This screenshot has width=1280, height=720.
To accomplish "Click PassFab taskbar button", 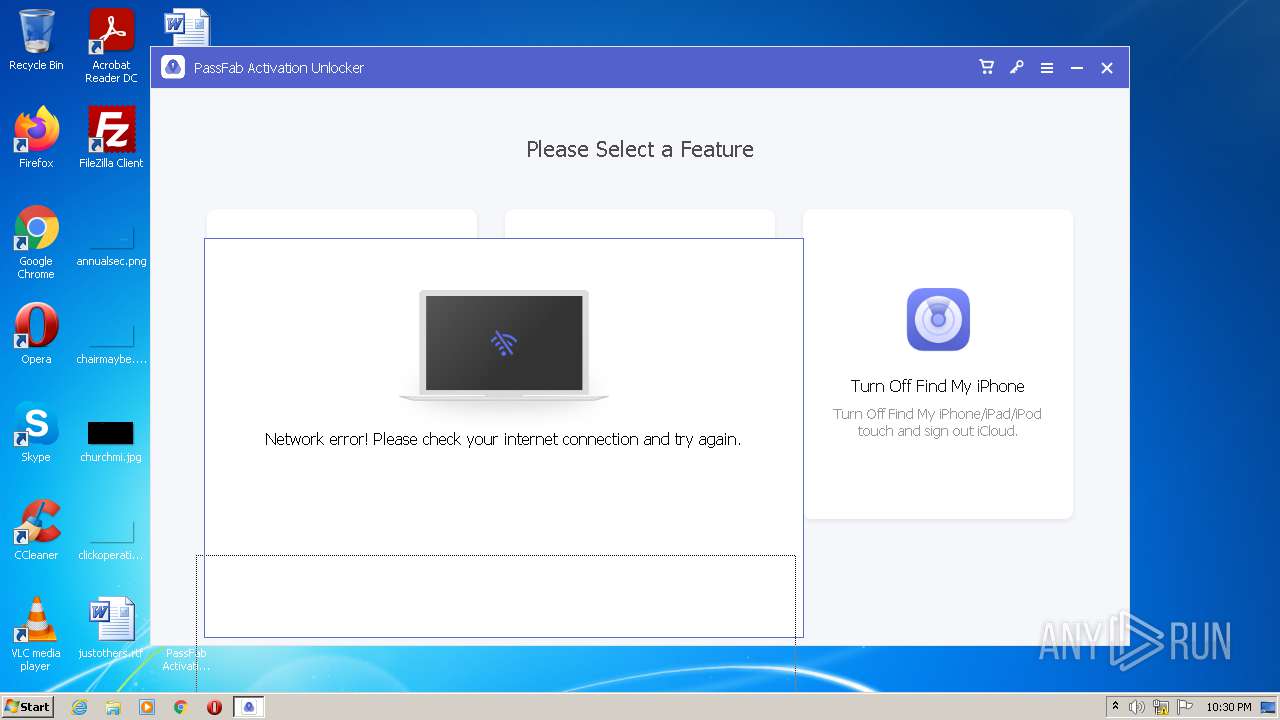I will click(x=249, y=707).
